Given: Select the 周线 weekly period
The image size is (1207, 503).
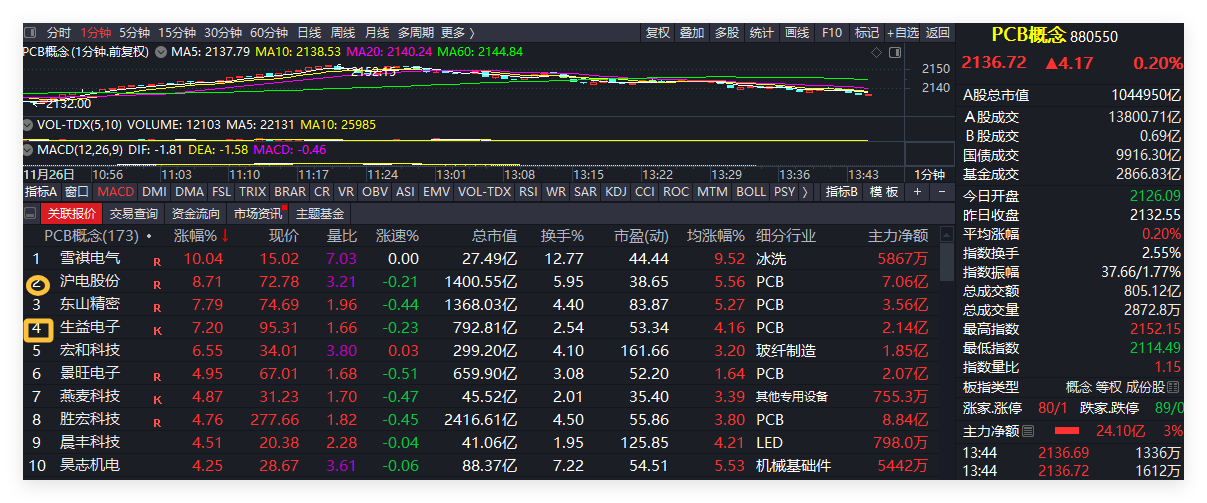Looking at the screenshot, I should pyautogui.click(x=343, y=33).
